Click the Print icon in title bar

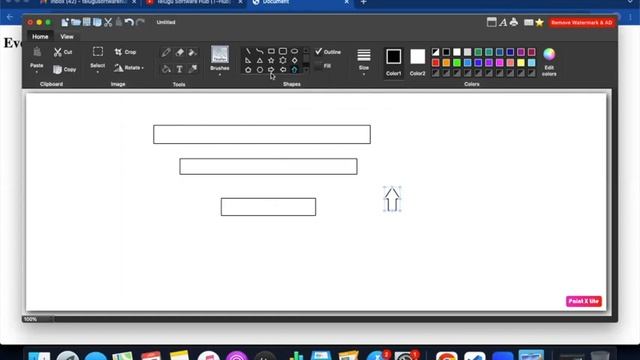point(514,22)
